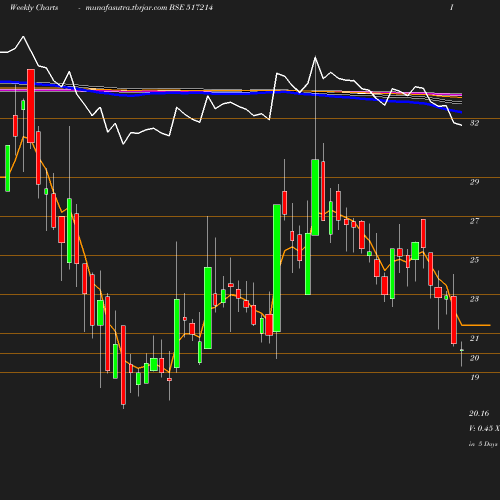Click the volume text 'V: 0.45 X'
Viewport: 500px width, 500px height.
click(484, 428)
